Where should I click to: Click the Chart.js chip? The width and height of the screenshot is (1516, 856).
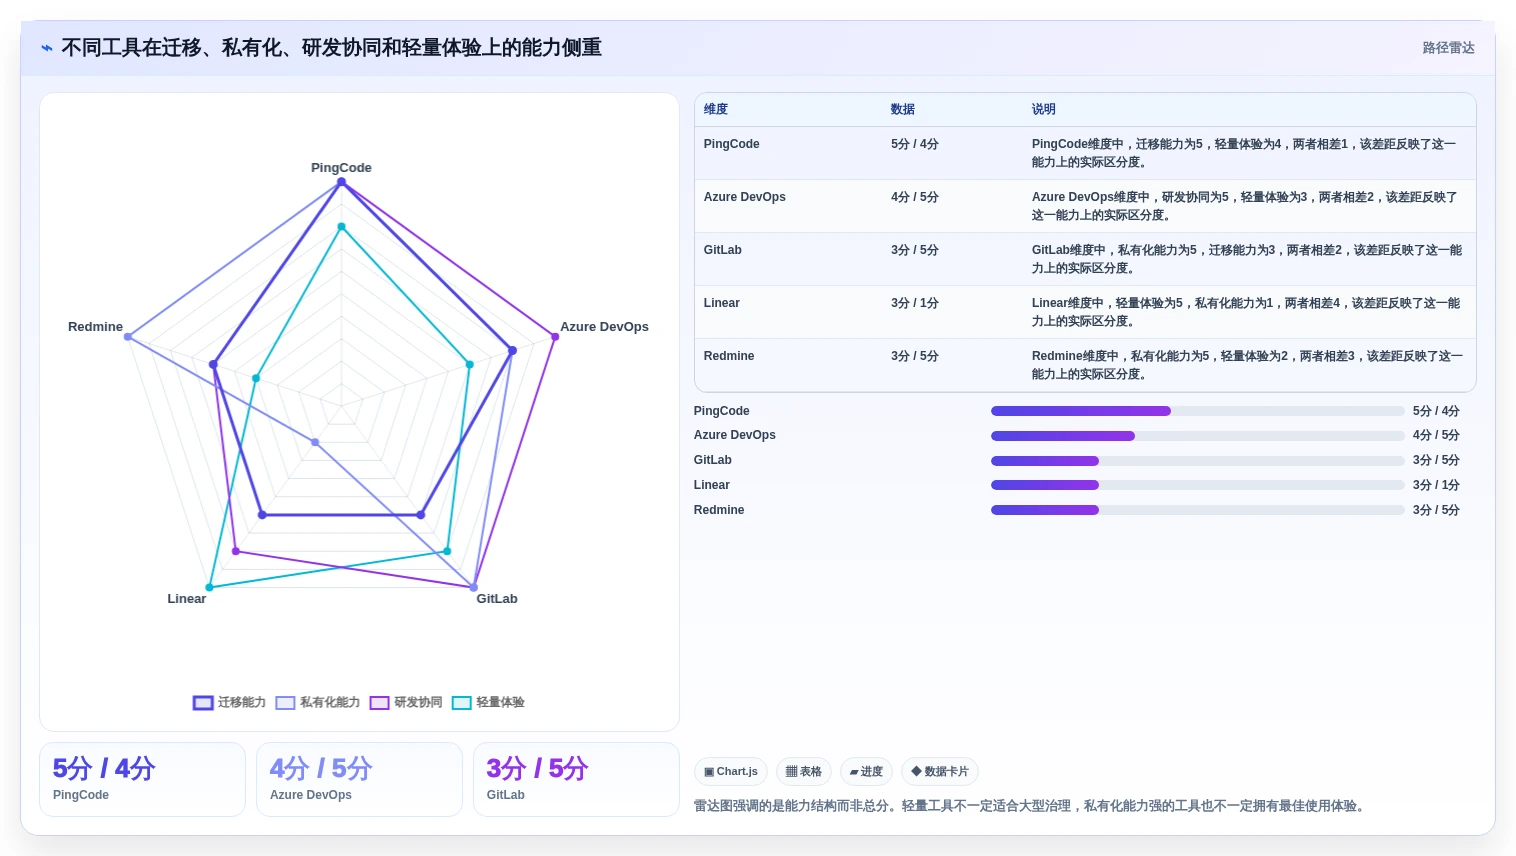[x=731, y=772]
